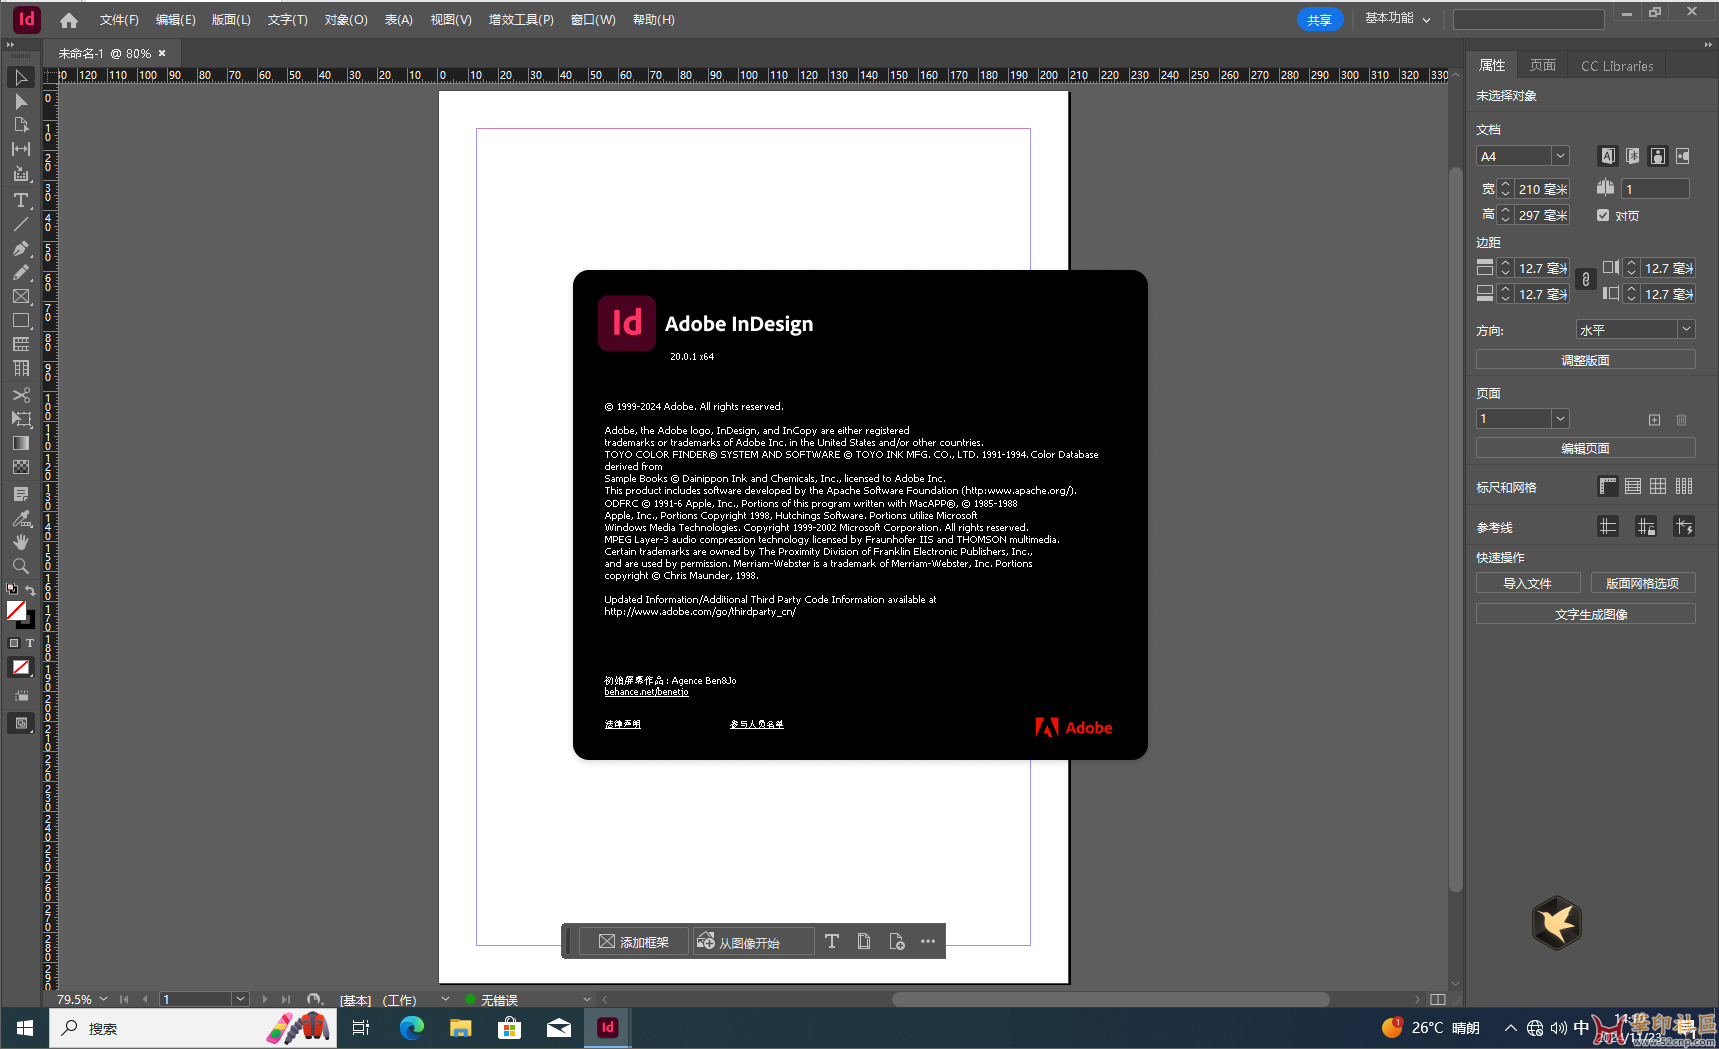Click the swap fill and stroke arrows
The width and height of the screenshot is (1719, 1049).
pos(30,590)
